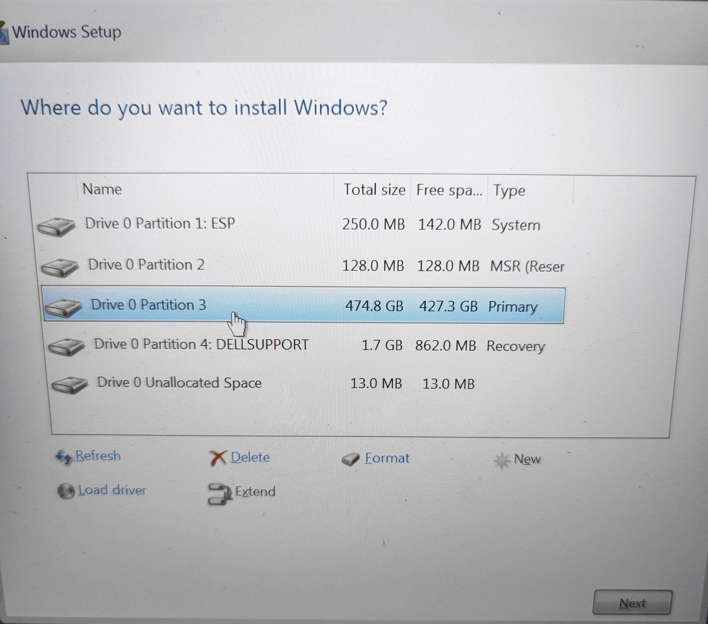Screen dimensions: 708x624
Task: Open the Load driver link
Action: (112, 490)
